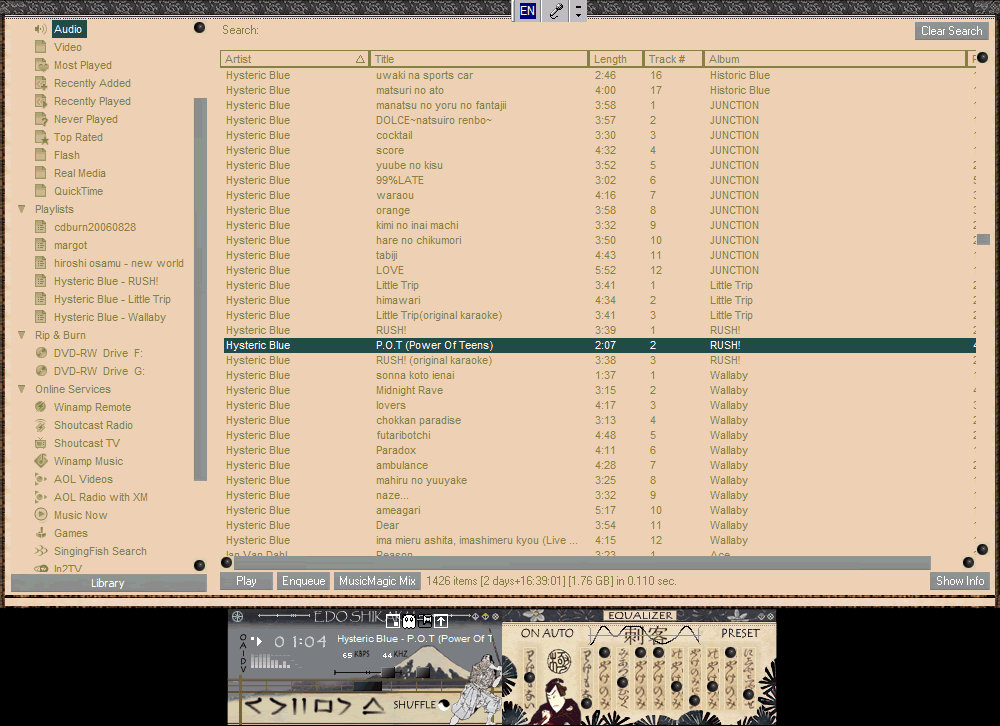Open the Real Media view icon
The height and width of the screenshot is (726, 1000).
click(x=41, y=173)
